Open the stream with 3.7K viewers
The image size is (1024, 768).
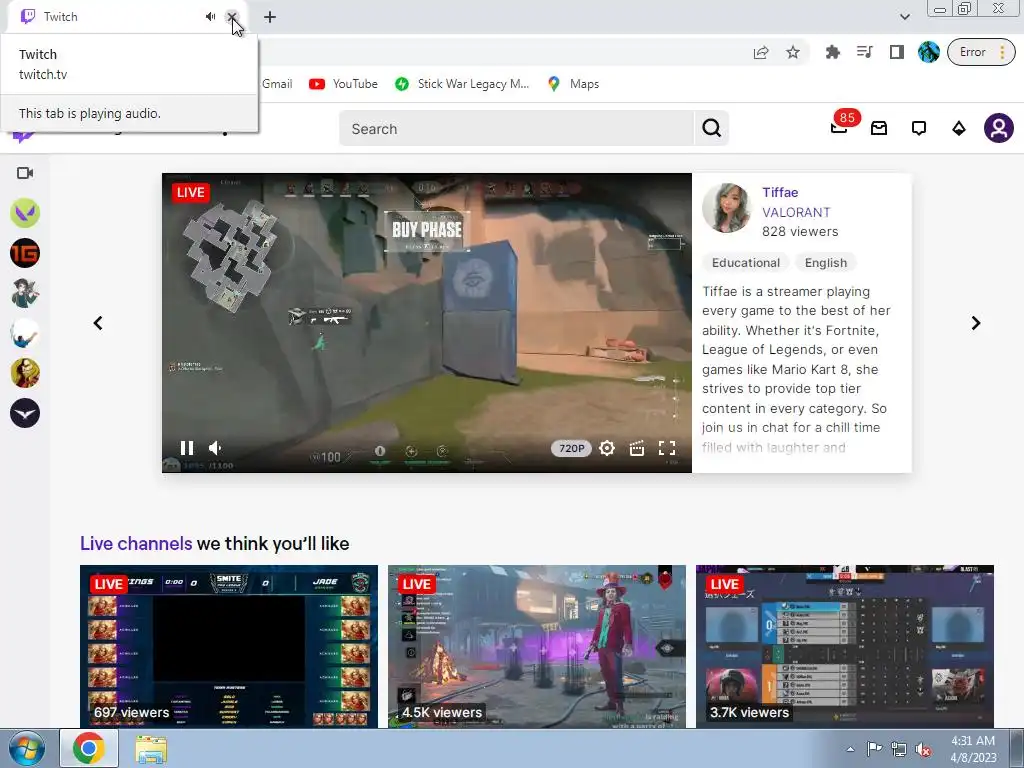pos(845,646)
